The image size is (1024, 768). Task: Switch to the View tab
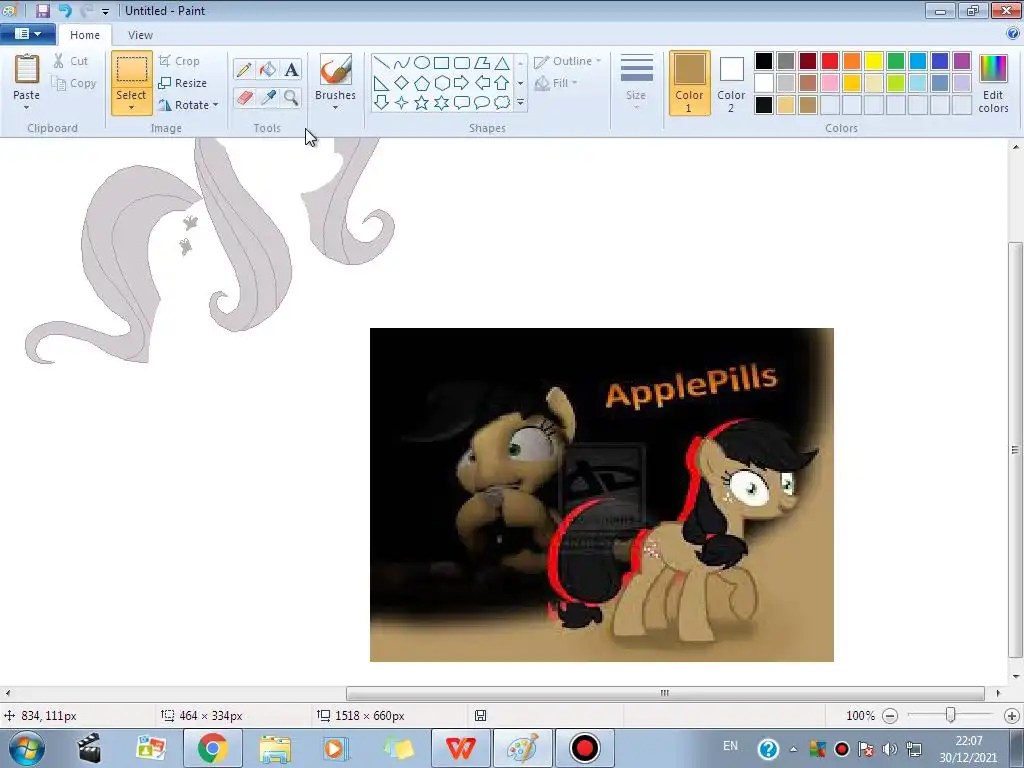click(x=140, y=35)
